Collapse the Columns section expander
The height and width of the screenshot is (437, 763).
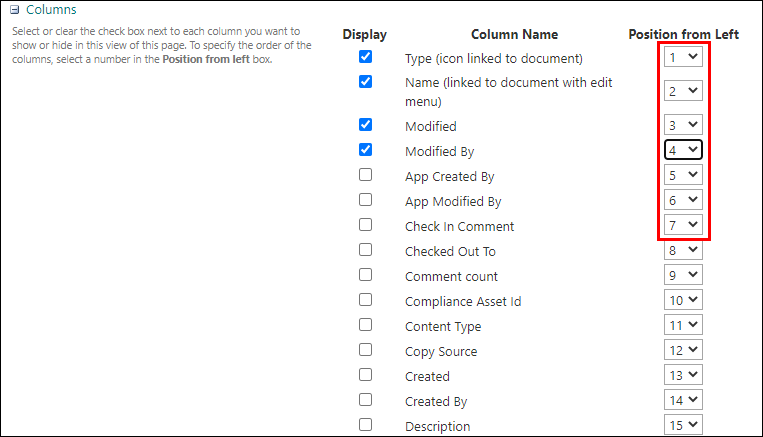click(15, 10)
